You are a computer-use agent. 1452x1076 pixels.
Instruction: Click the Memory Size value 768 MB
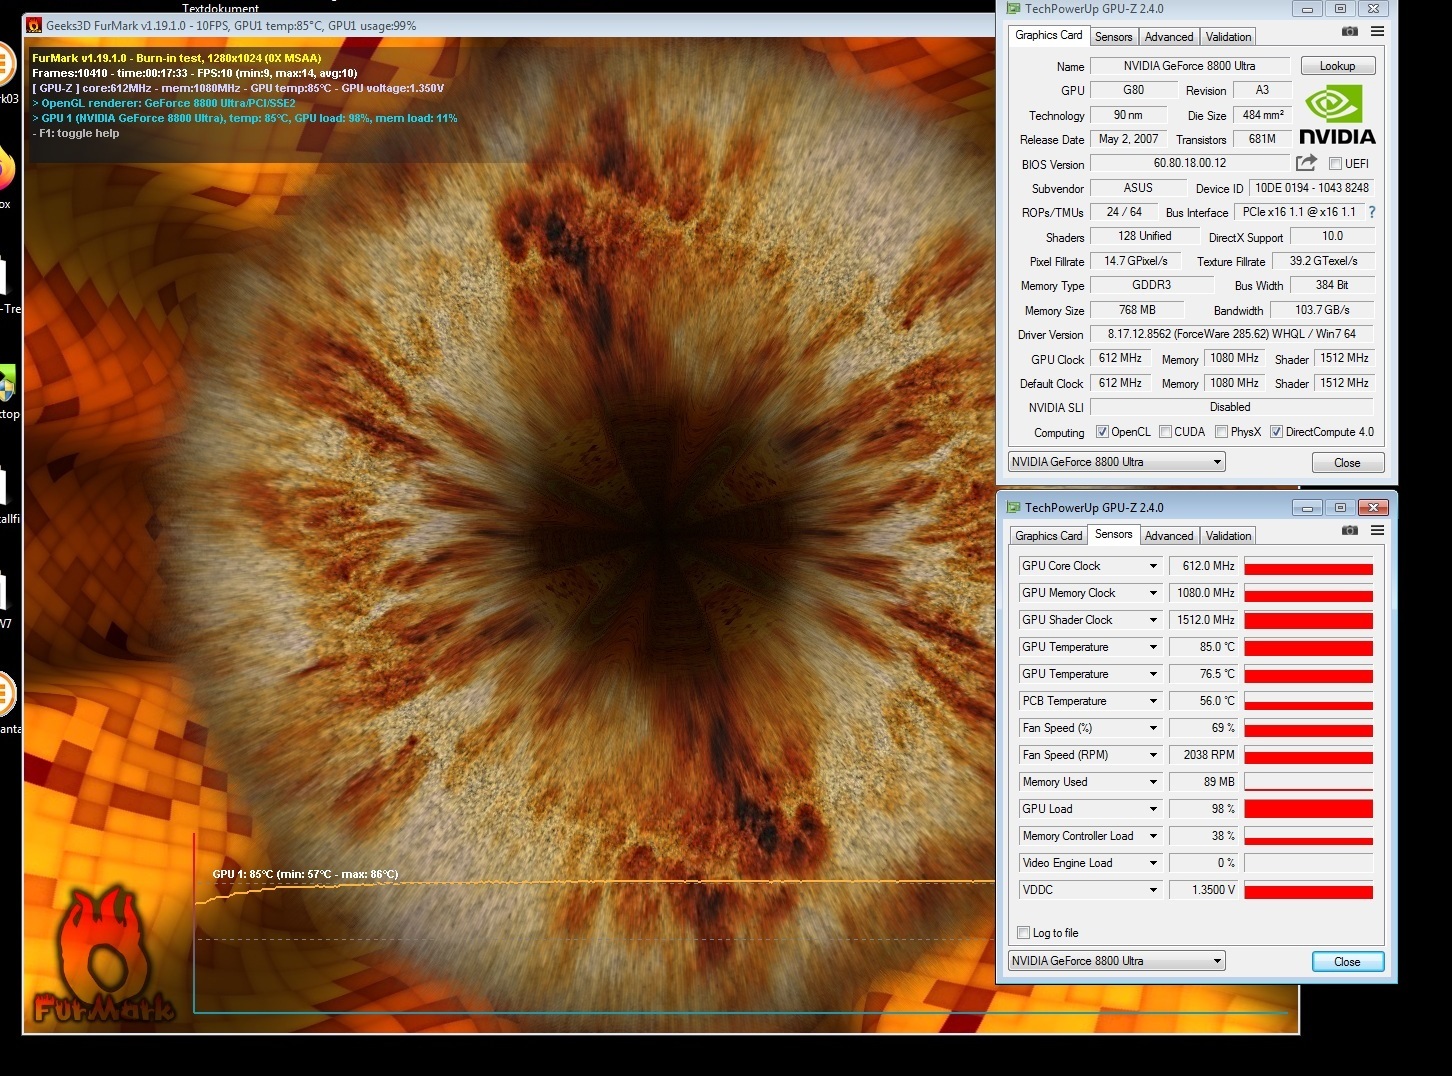[1137, 310]
